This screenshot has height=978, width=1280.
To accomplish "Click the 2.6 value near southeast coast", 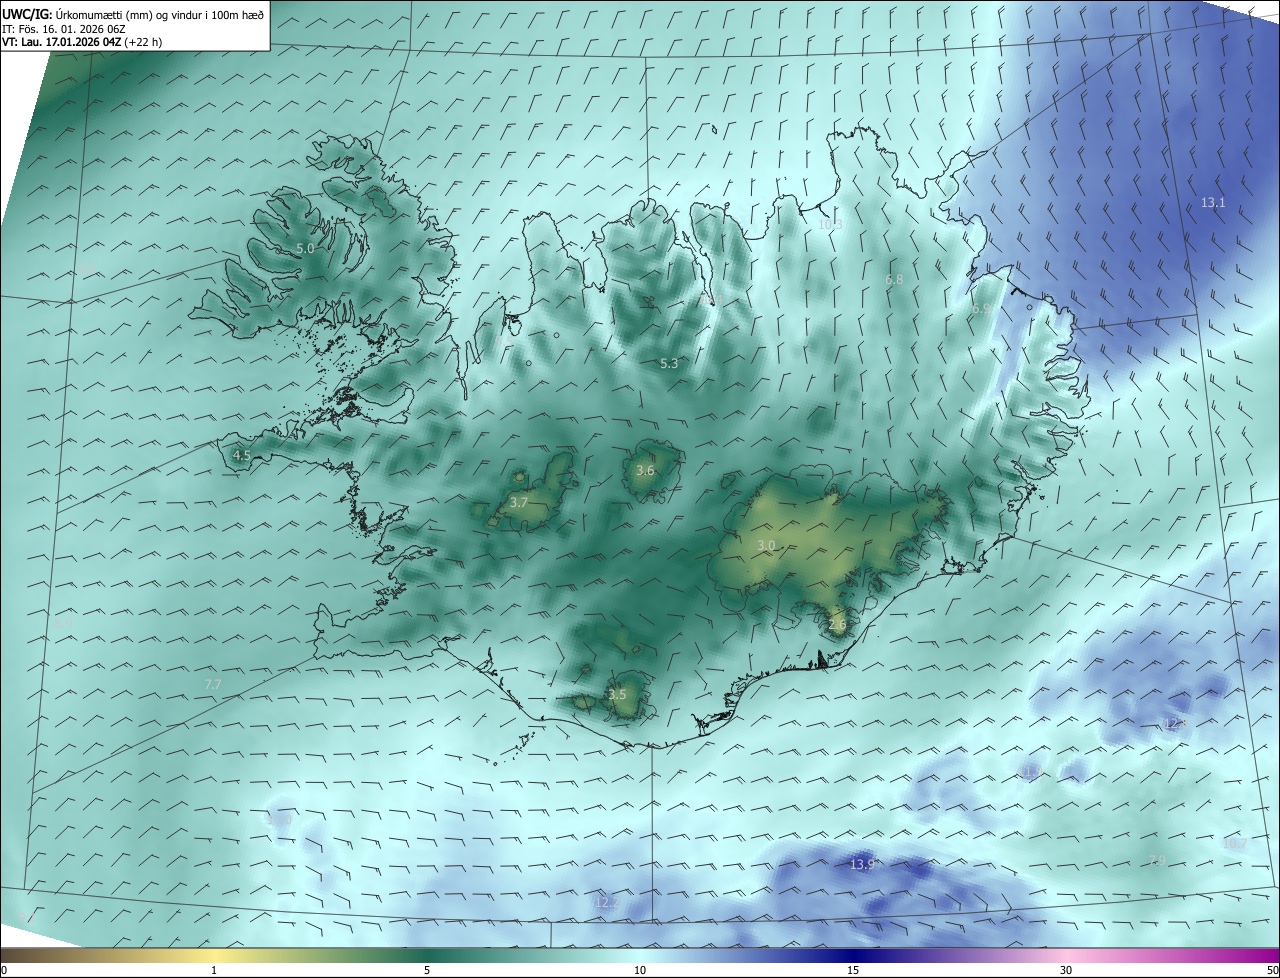I will (838, 625).
